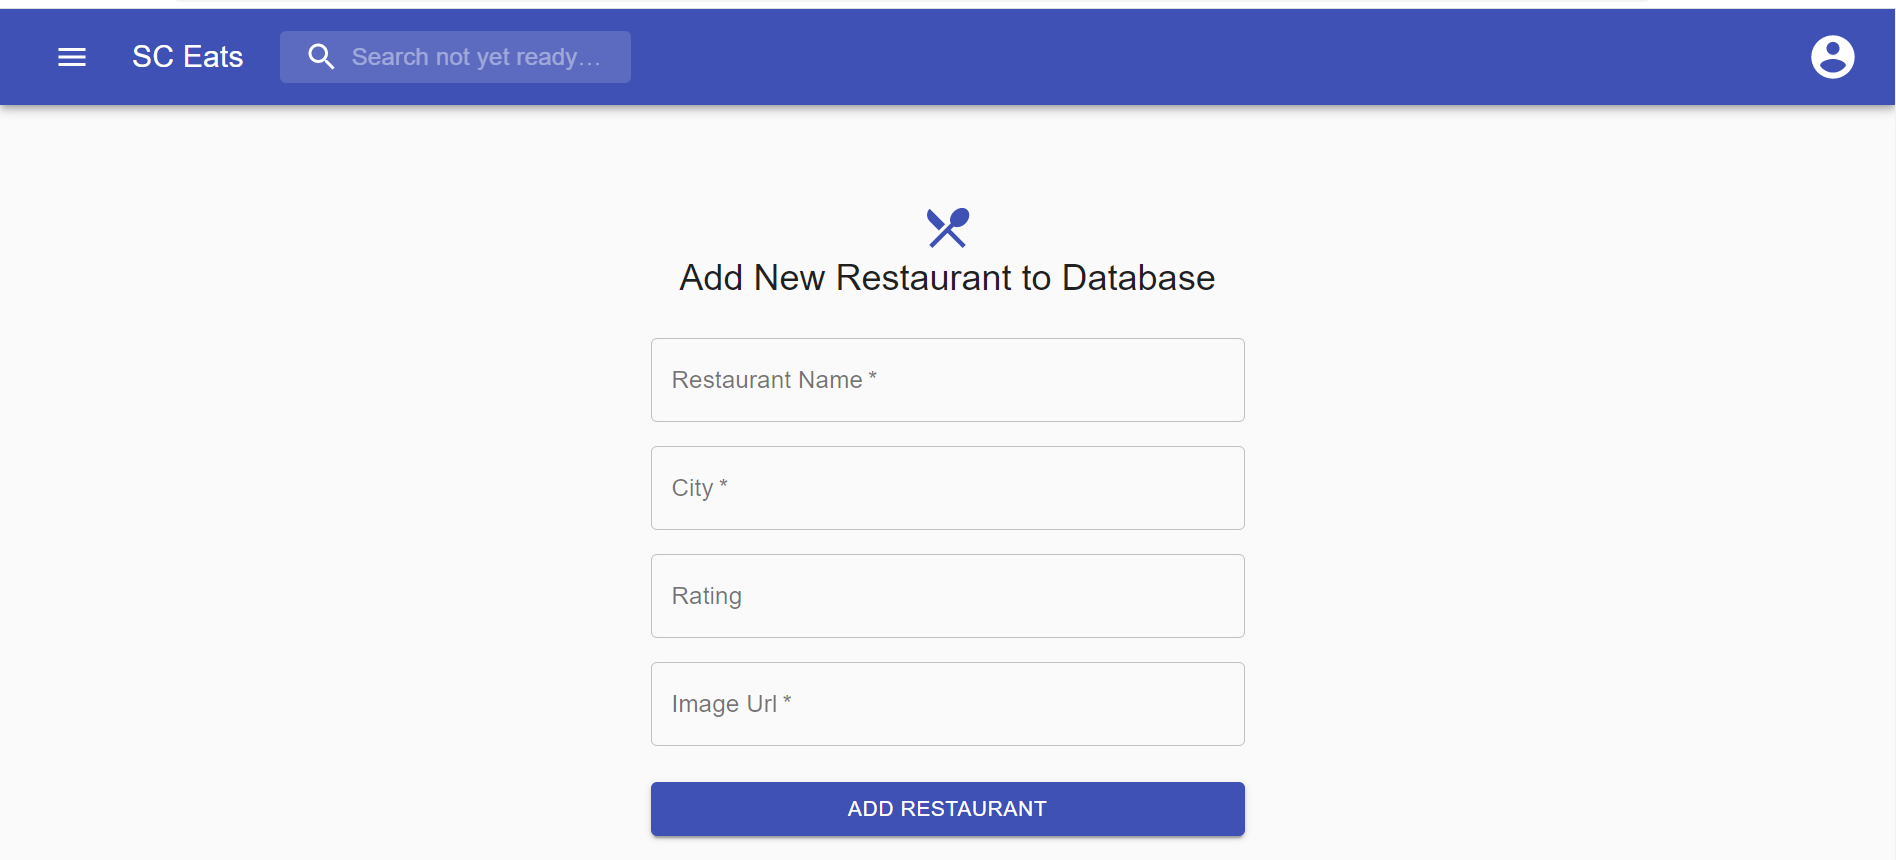
Task: Click the City field required asterisk
Action: tap(724, 485)
